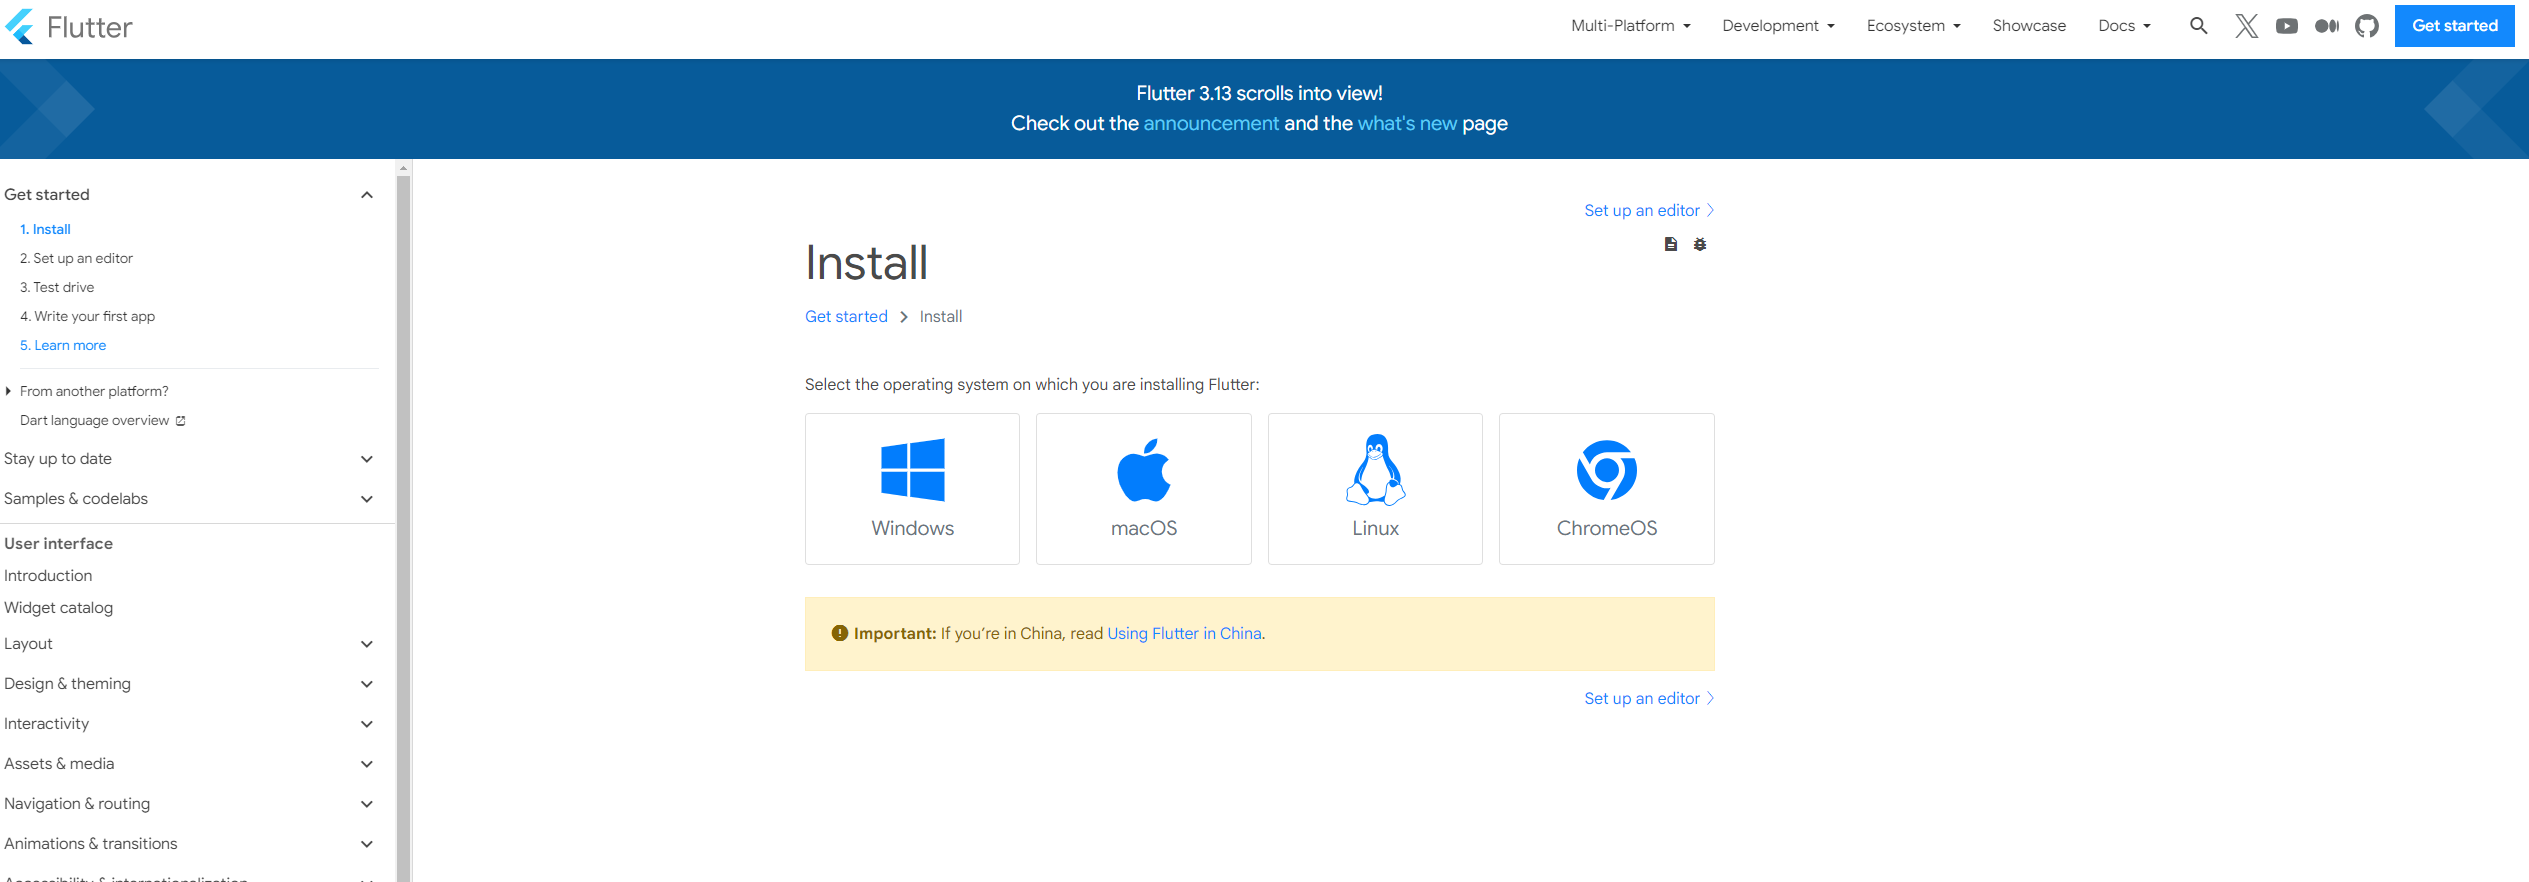Open the YouTube channel icon
2529x882 pixels.
(2286, 26)
